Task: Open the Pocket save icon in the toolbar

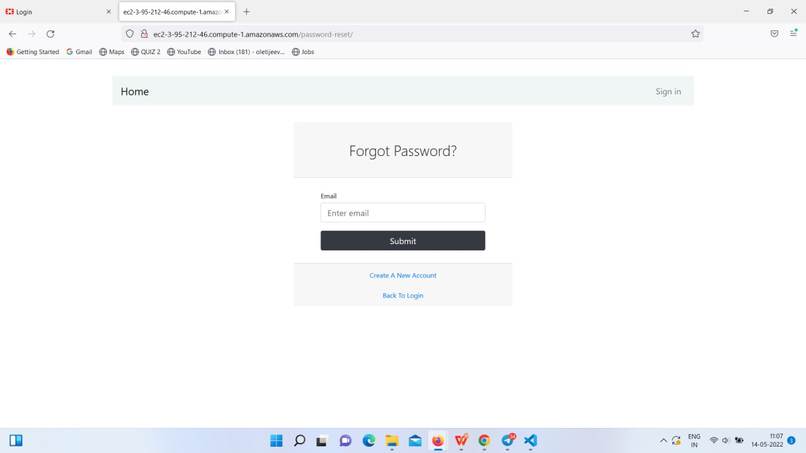Action: point(774,34)
